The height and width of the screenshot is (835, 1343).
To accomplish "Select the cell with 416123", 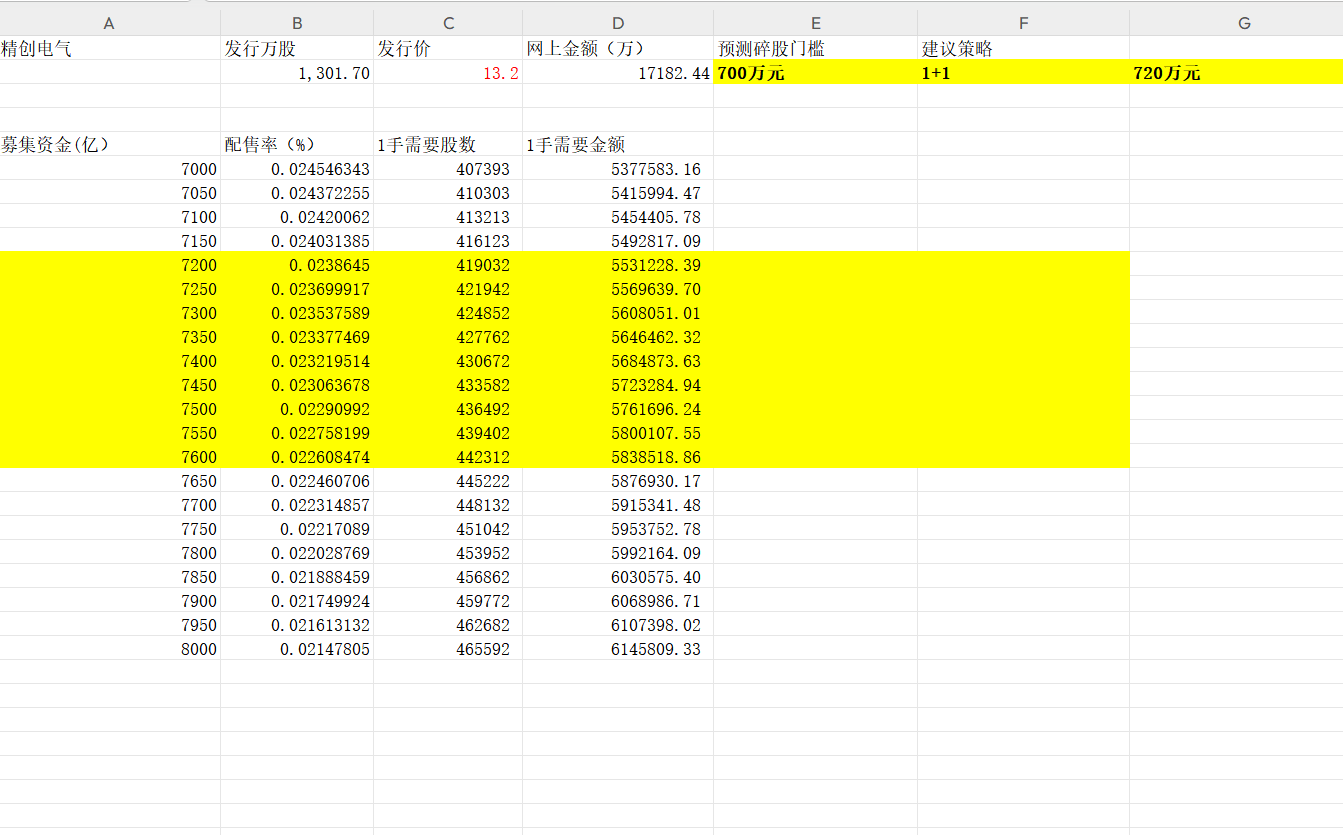I will point(448,240).
